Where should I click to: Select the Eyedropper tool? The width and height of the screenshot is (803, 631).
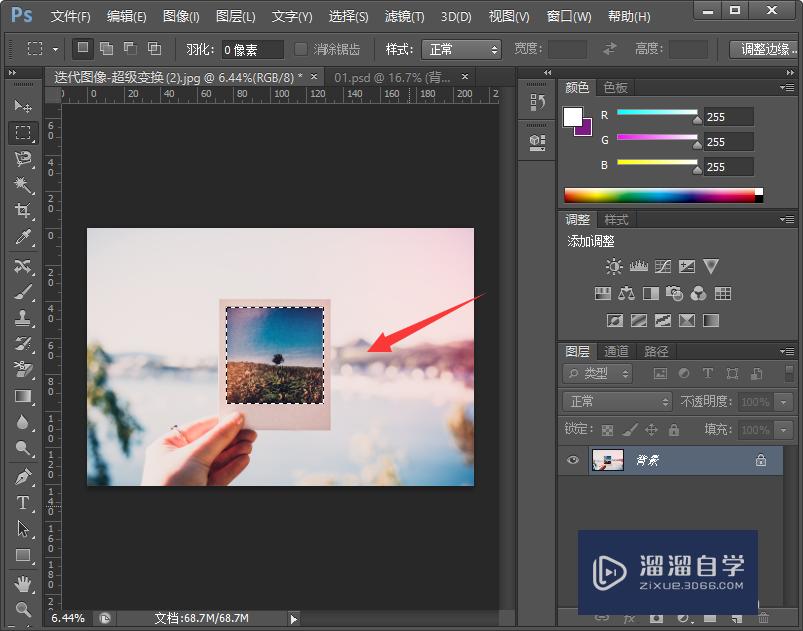[22, 237]
